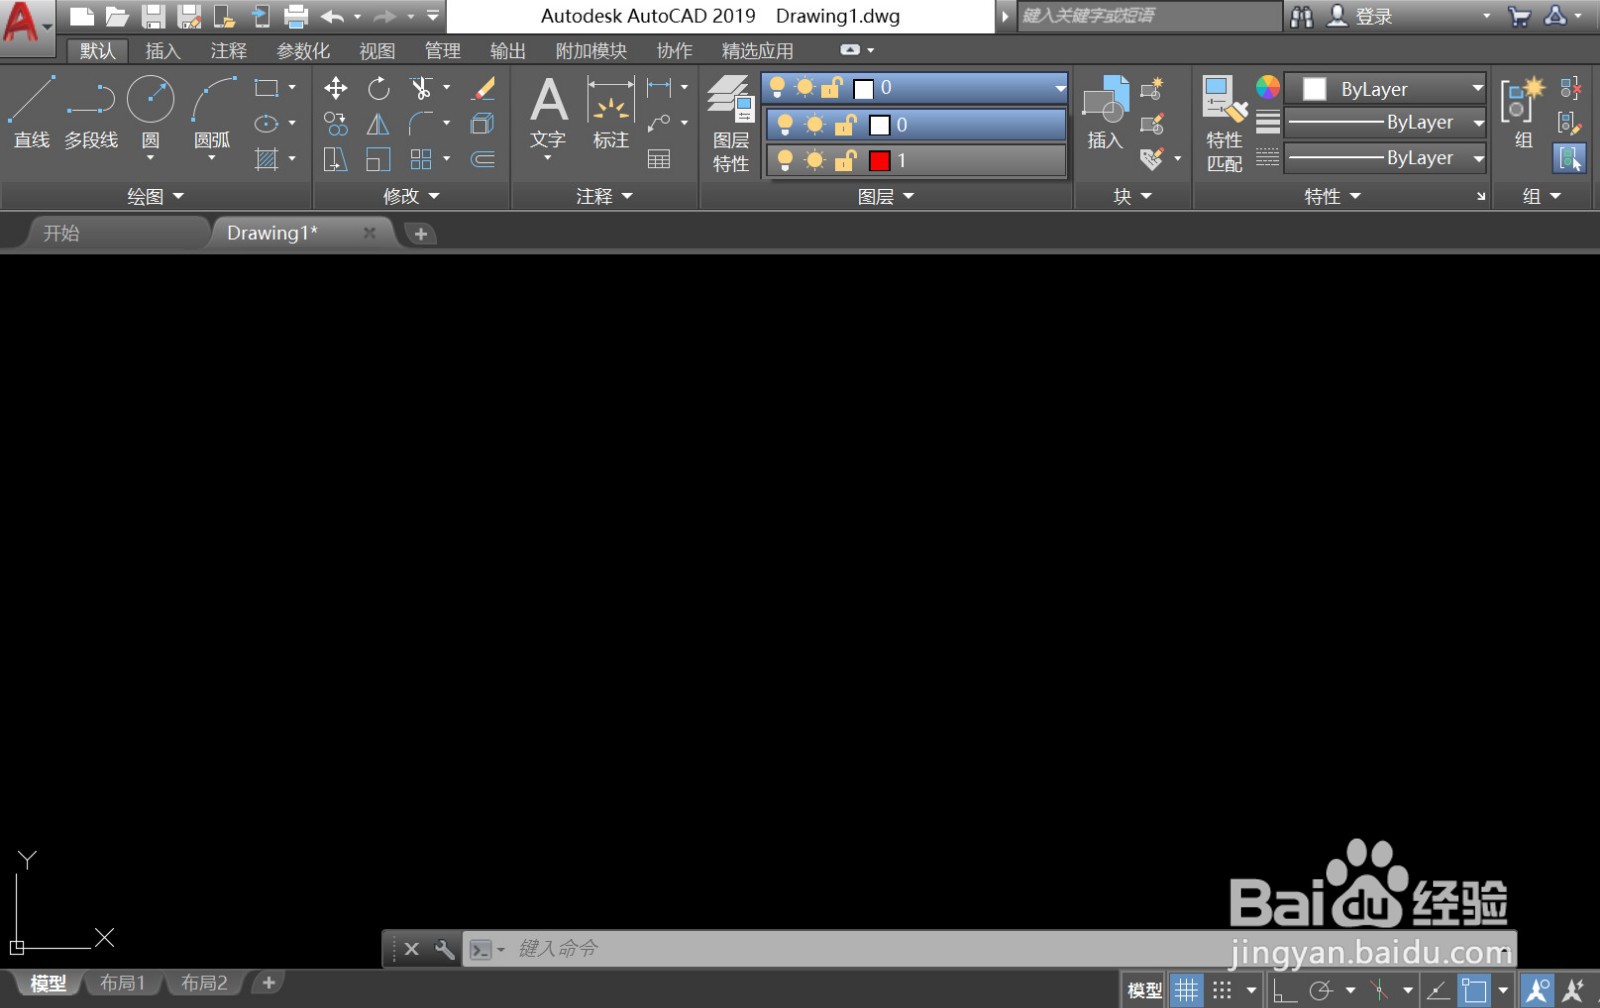Select layer 1 red color swatch
The height and width of the screenshot is (1008, 1600).
[880, 161]
